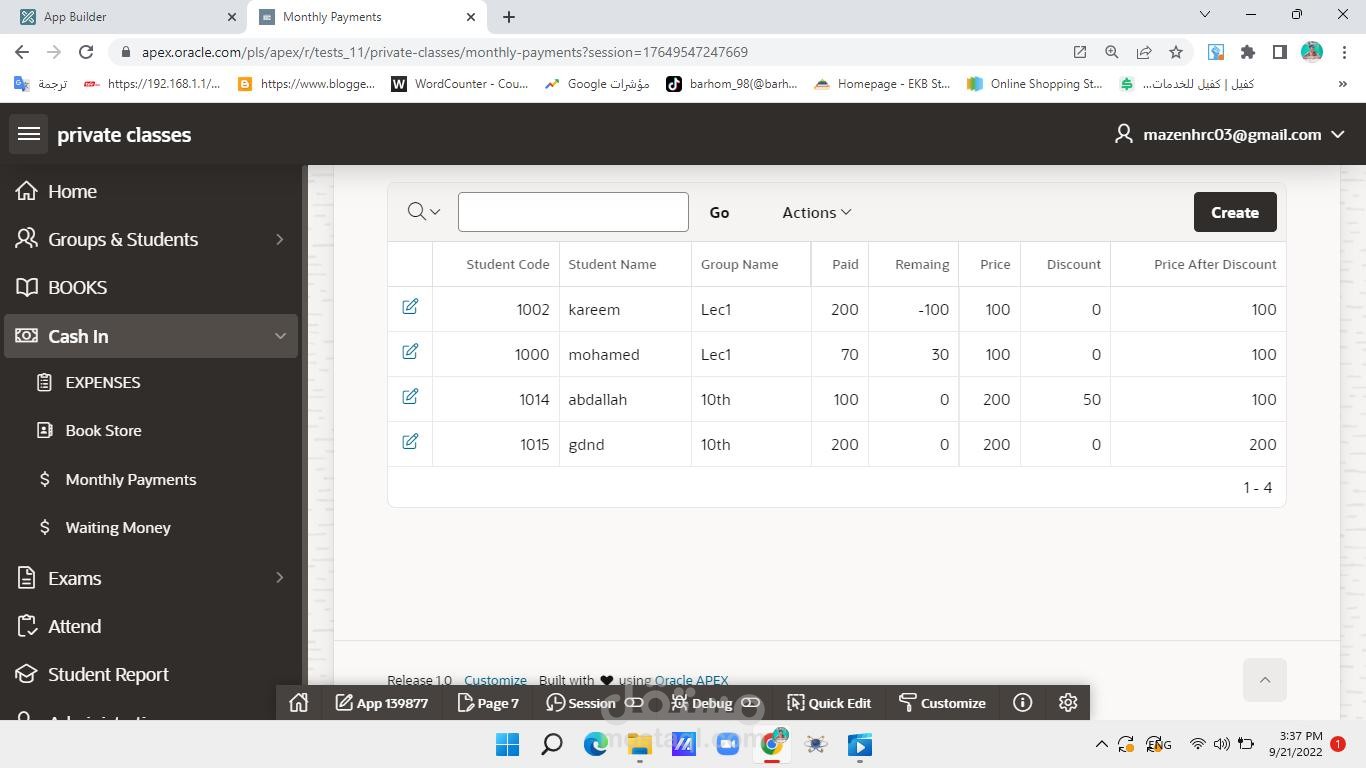Viewport: 1366px width, 768px height.
Task: Open a new browser tab
Action: click(509, 16)
